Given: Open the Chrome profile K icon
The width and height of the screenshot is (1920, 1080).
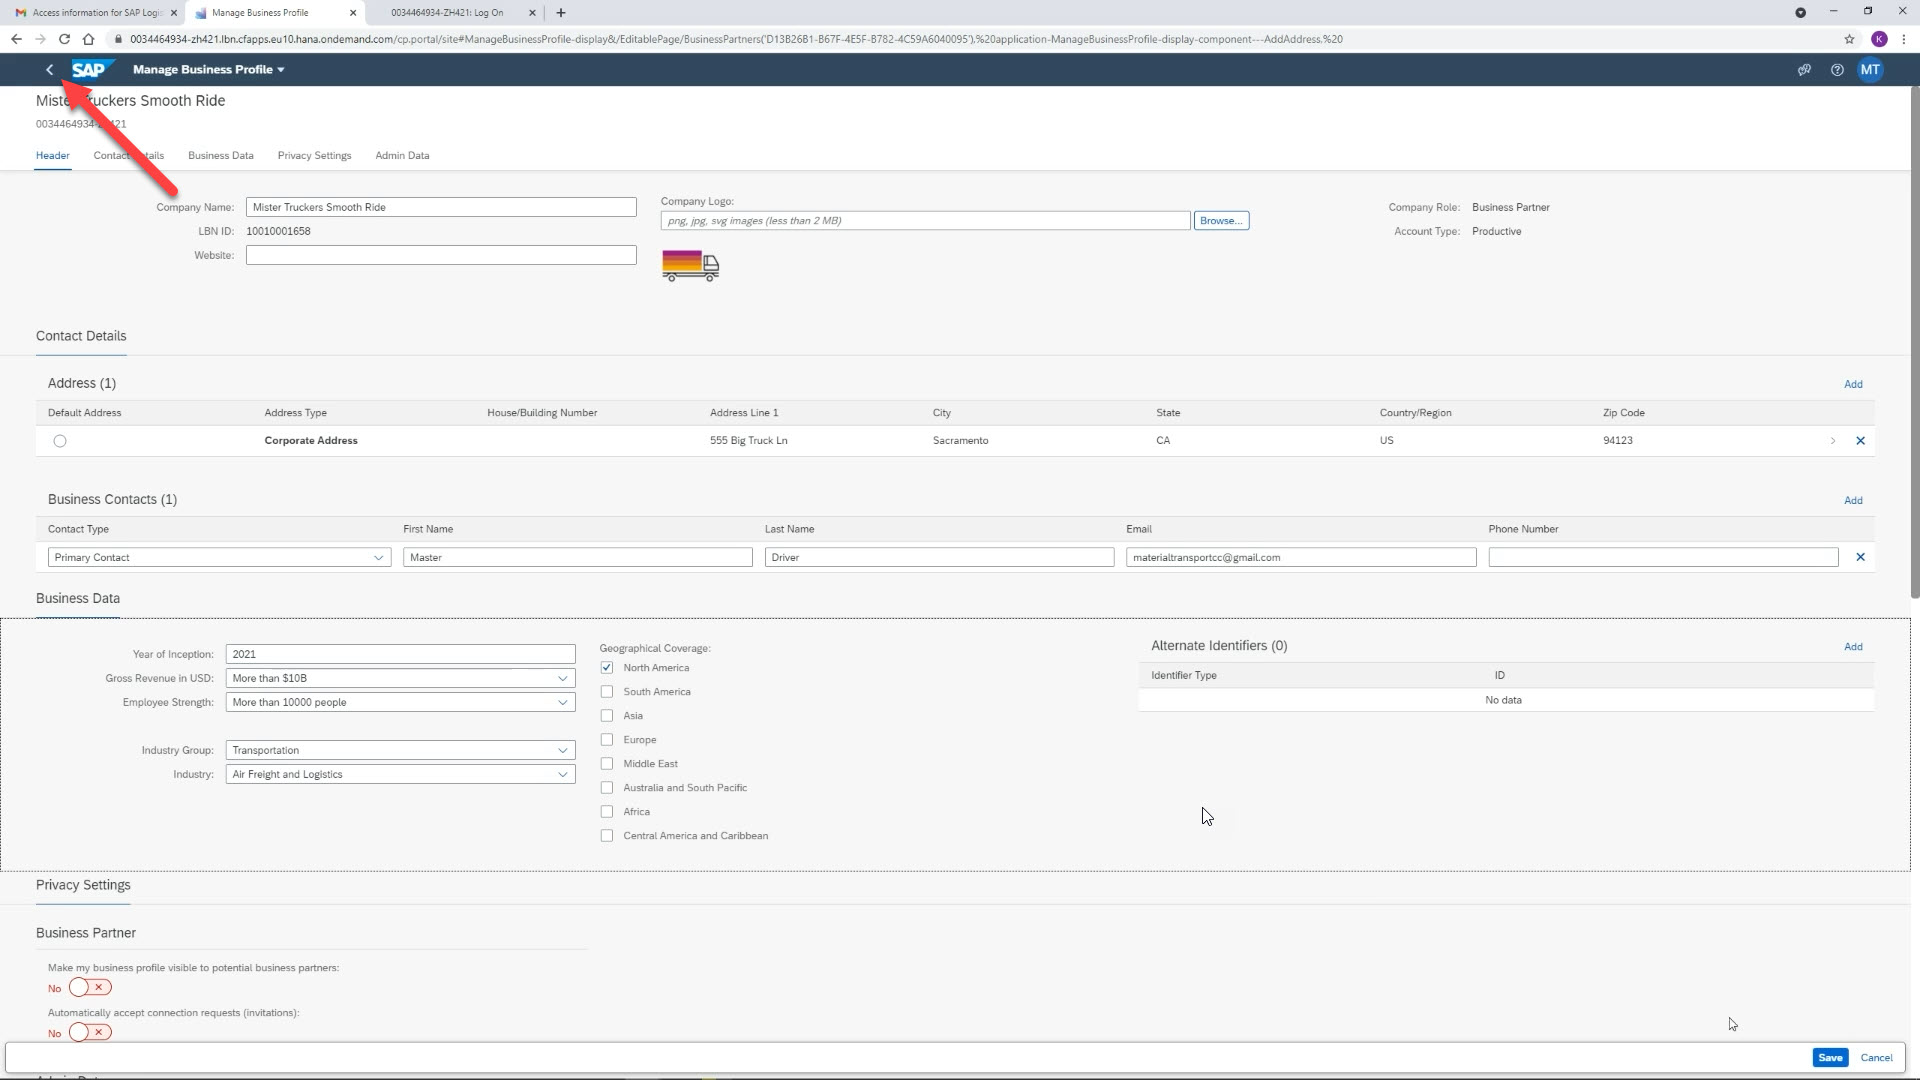Looking at the screenshot, I should pyautogui.click(x=1879, y=39).
